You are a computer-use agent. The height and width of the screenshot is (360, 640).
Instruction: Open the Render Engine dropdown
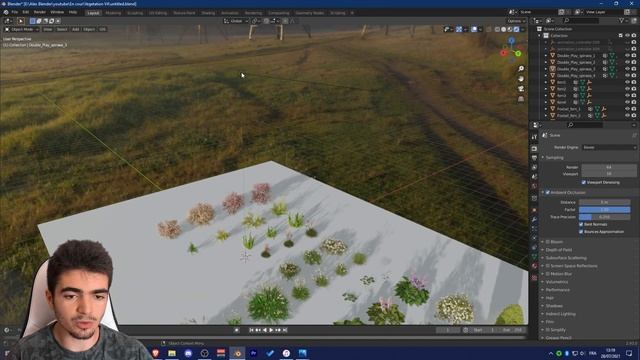609,147
